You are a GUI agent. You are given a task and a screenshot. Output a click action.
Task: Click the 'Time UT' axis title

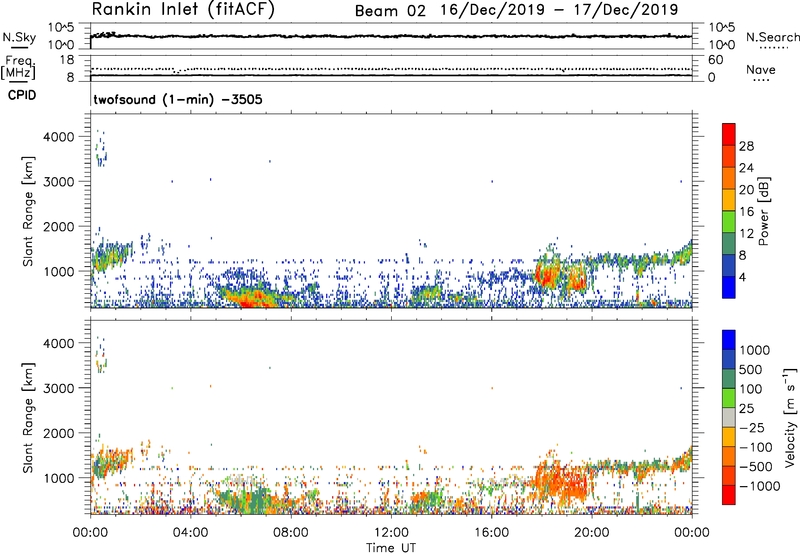(x=391, y=548)
